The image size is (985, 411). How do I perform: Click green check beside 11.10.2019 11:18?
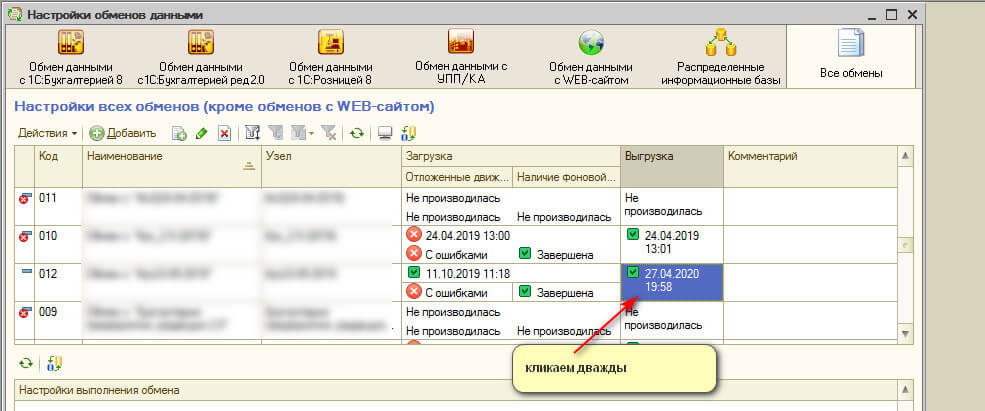[x=413, y=272]
